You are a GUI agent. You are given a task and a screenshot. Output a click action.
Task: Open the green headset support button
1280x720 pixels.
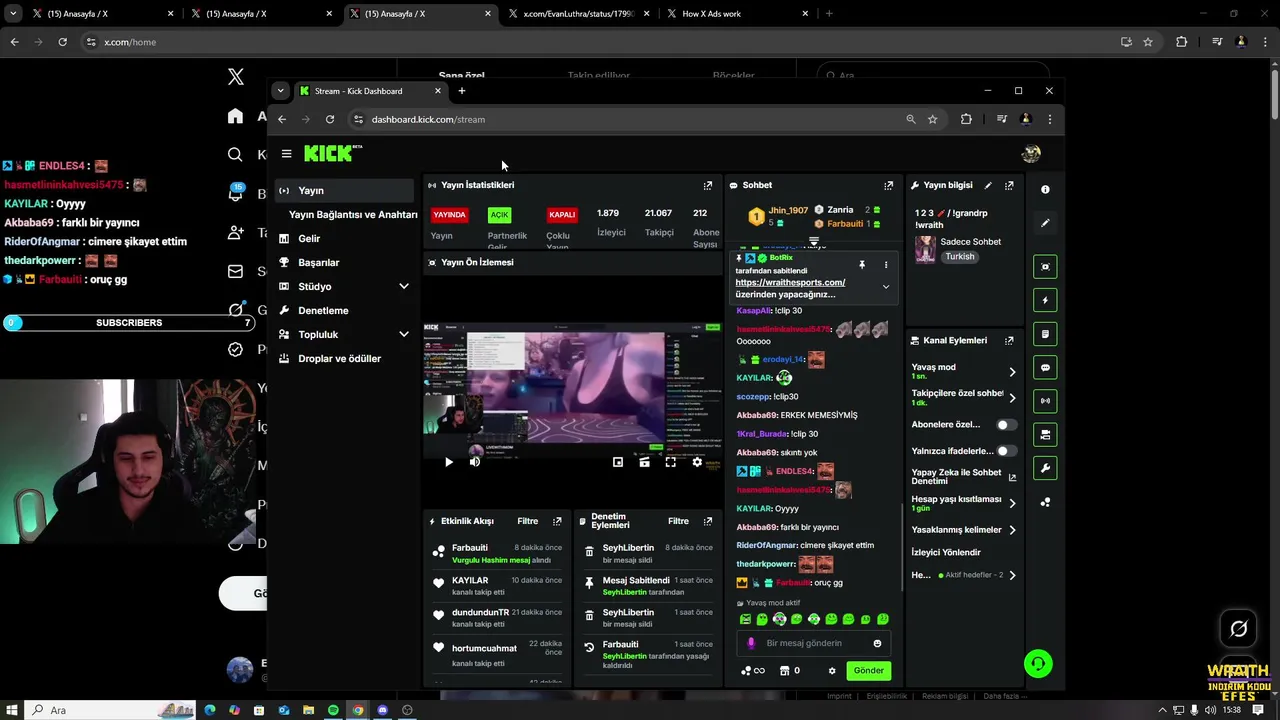[x=1038, y=664]
